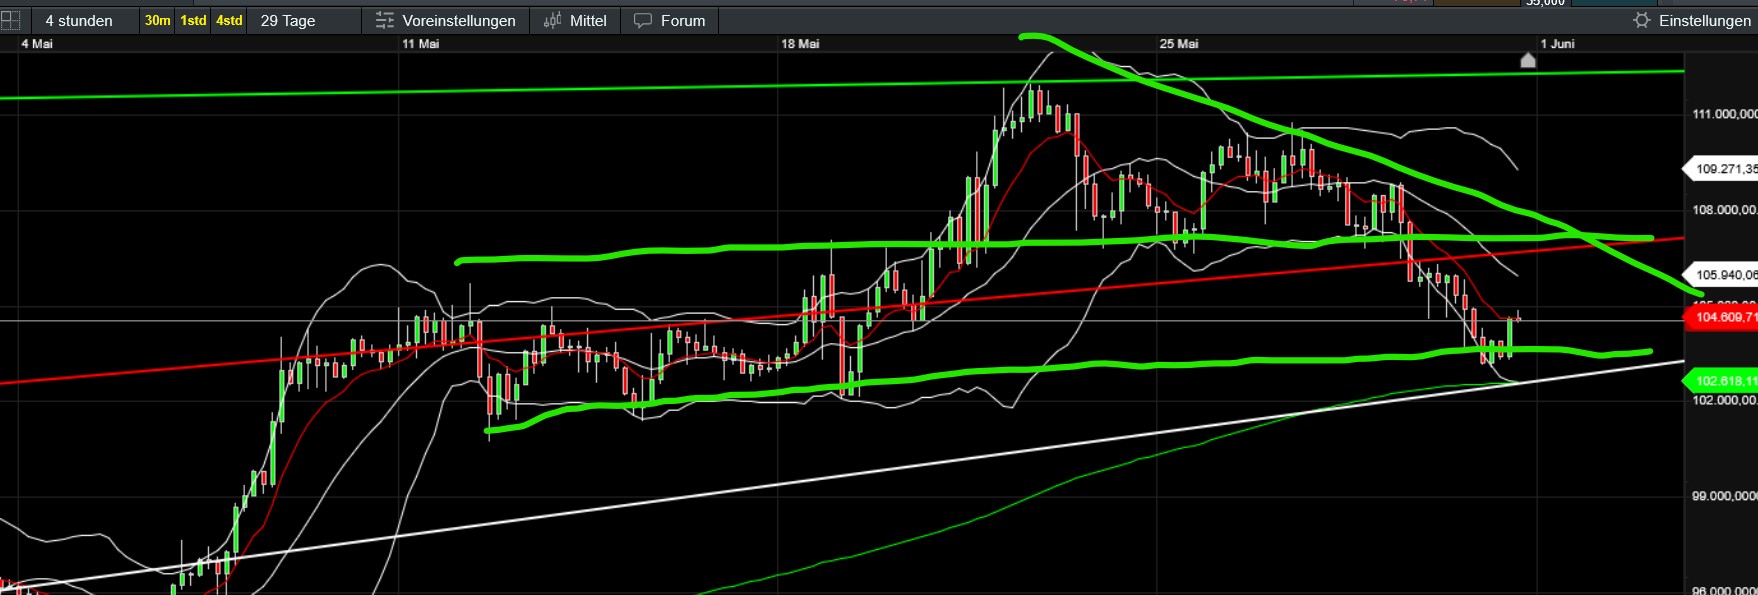The width and height of the screenshot is (1758, 595).
Task: Switch to 30m timeframe
Action: click(157, 20)
